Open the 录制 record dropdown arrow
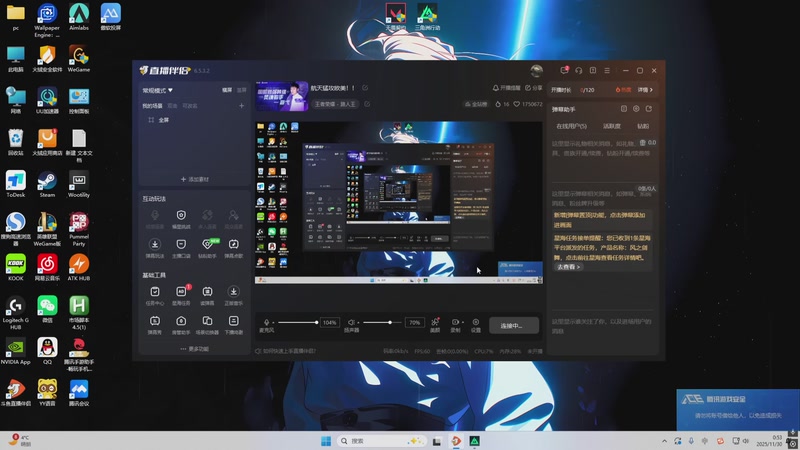Screen dimensions: 800x450 (x=463, y=322)
